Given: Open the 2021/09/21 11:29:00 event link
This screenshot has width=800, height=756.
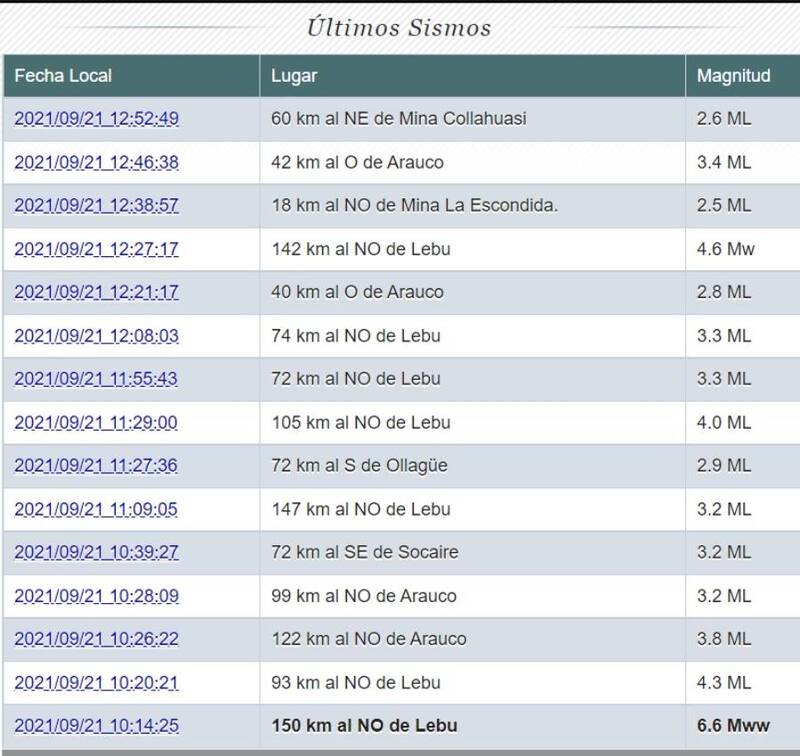Looking at the screenshot, I should pos(97,423).
